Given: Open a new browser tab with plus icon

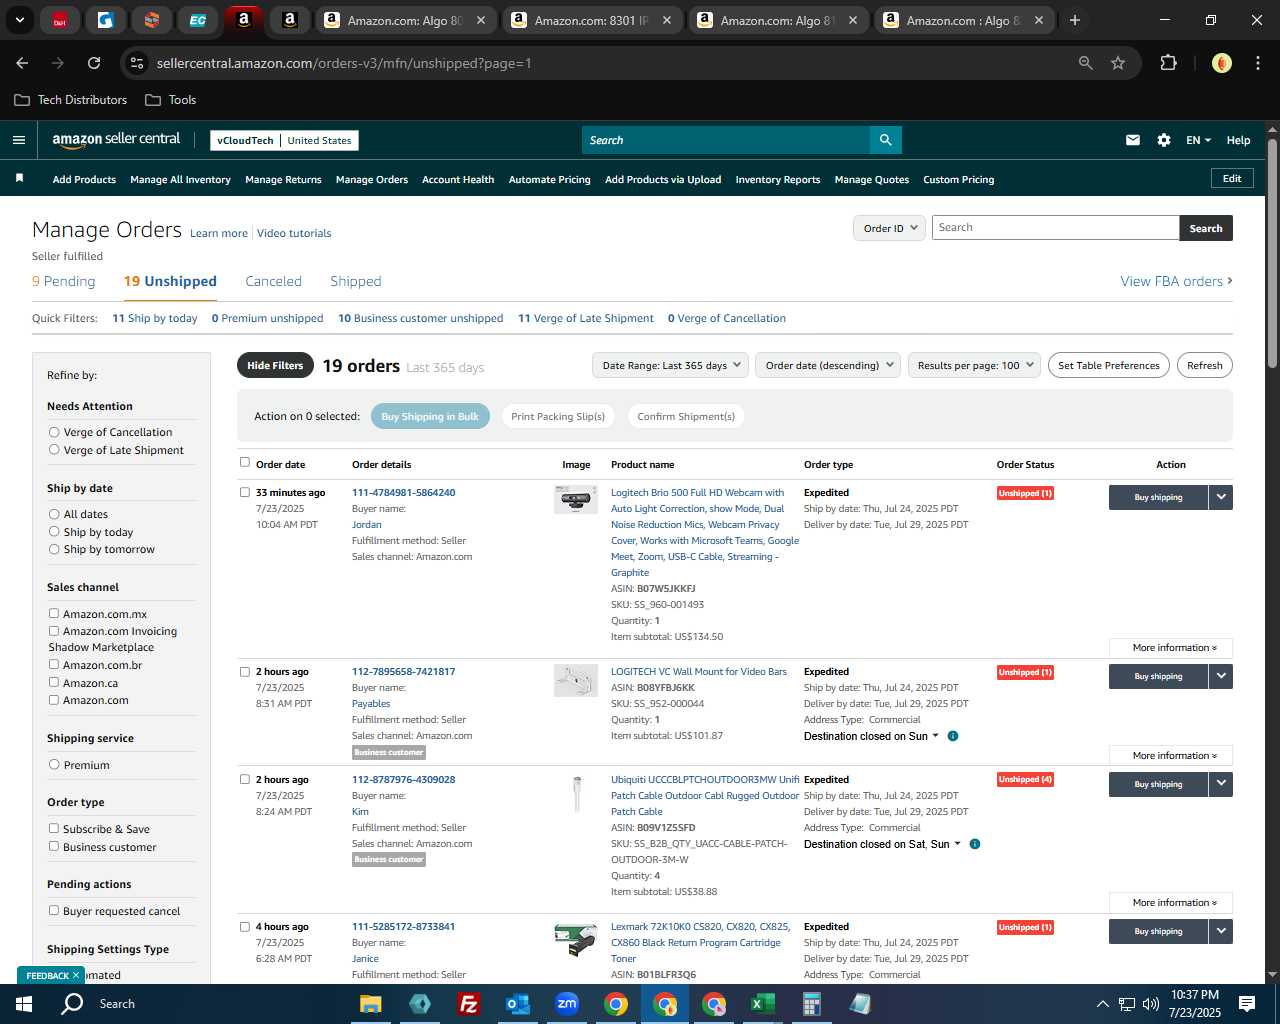Looking at the screenshot, I should click(x=1075, y=20).
